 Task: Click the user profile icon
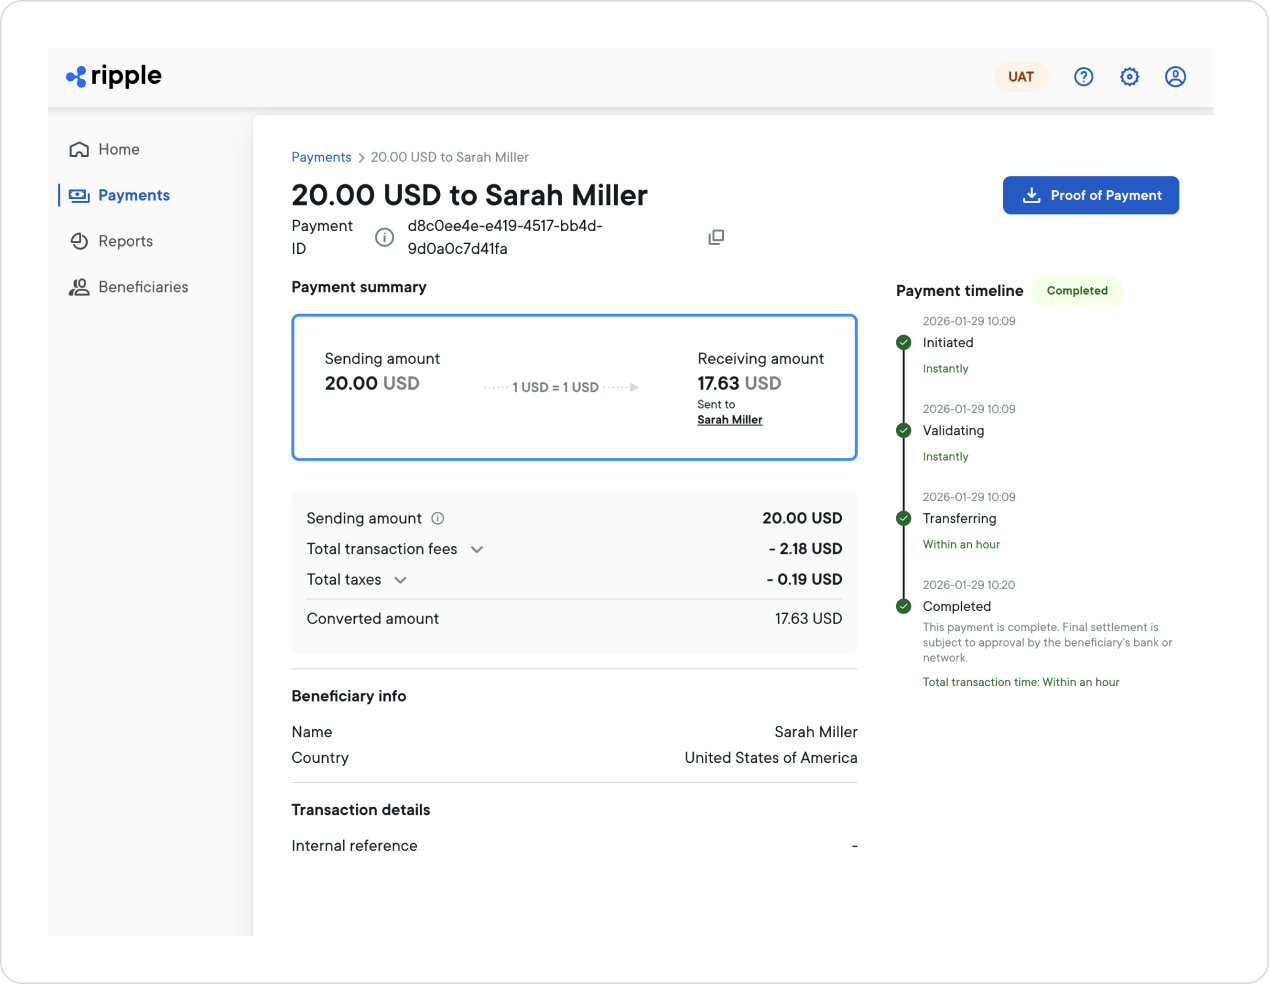pos(1175,76)
